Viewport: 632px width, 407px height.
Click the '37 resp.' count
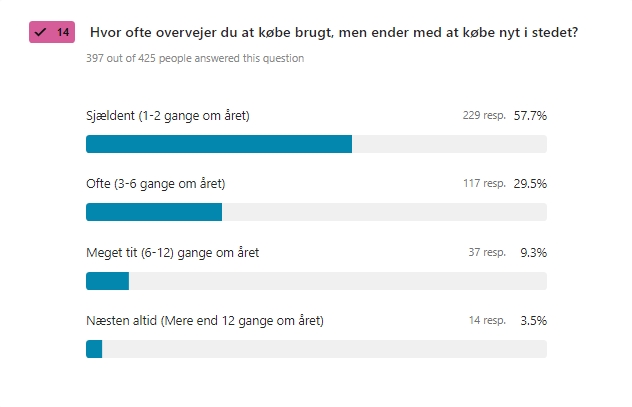487,253
